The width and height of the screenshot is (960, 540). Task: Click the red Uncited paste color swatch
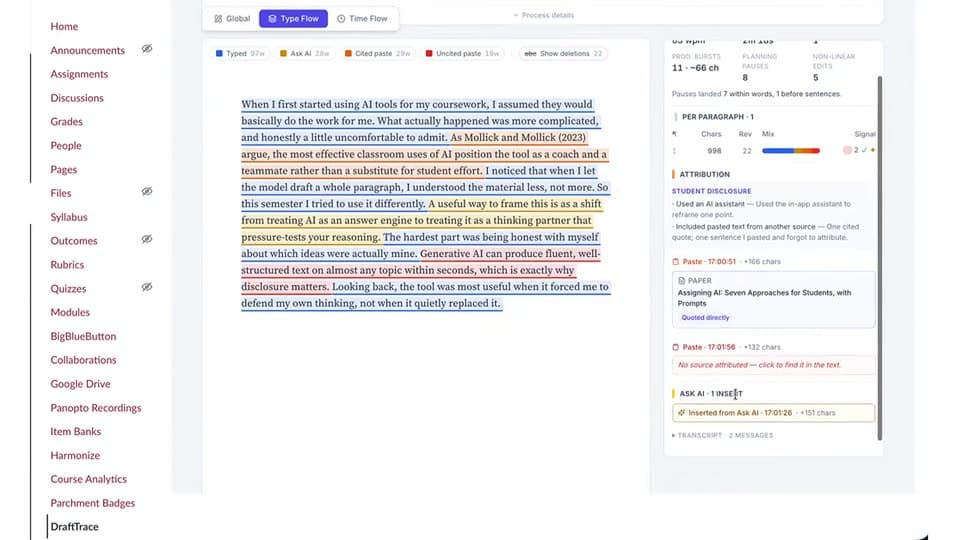pos(429,54)
